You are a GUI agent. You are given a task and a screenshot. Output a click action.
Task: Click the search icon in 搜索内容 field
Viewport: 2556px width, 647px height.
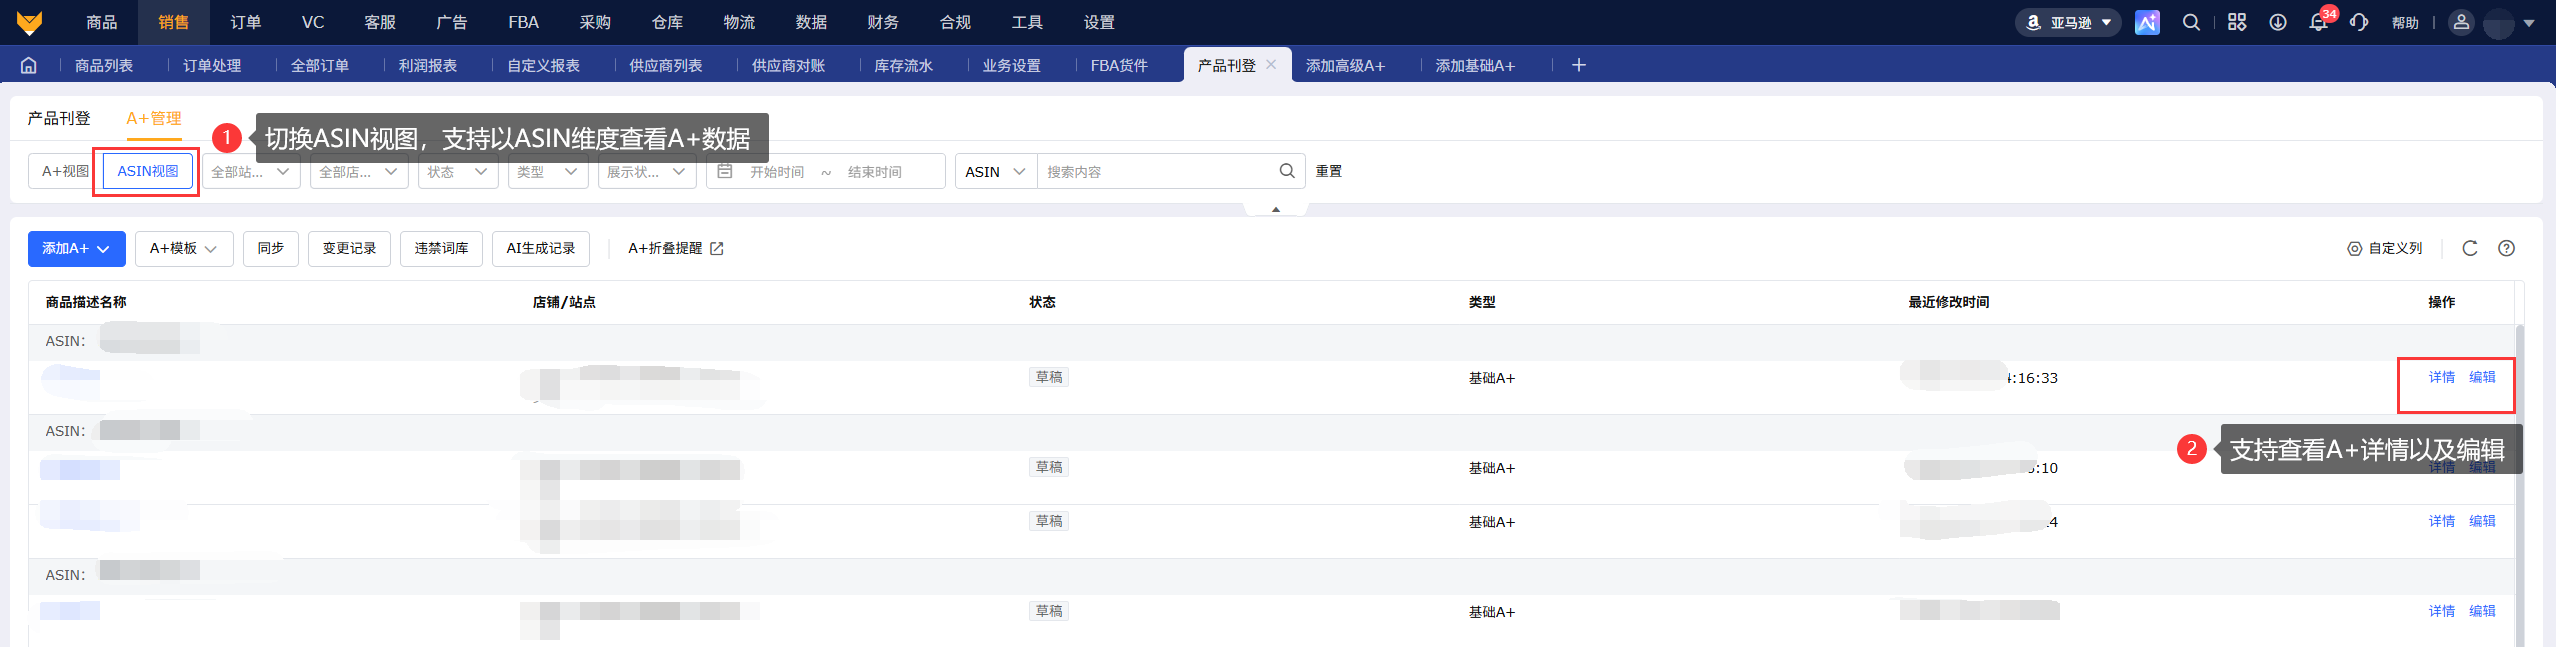[1287, 171]
